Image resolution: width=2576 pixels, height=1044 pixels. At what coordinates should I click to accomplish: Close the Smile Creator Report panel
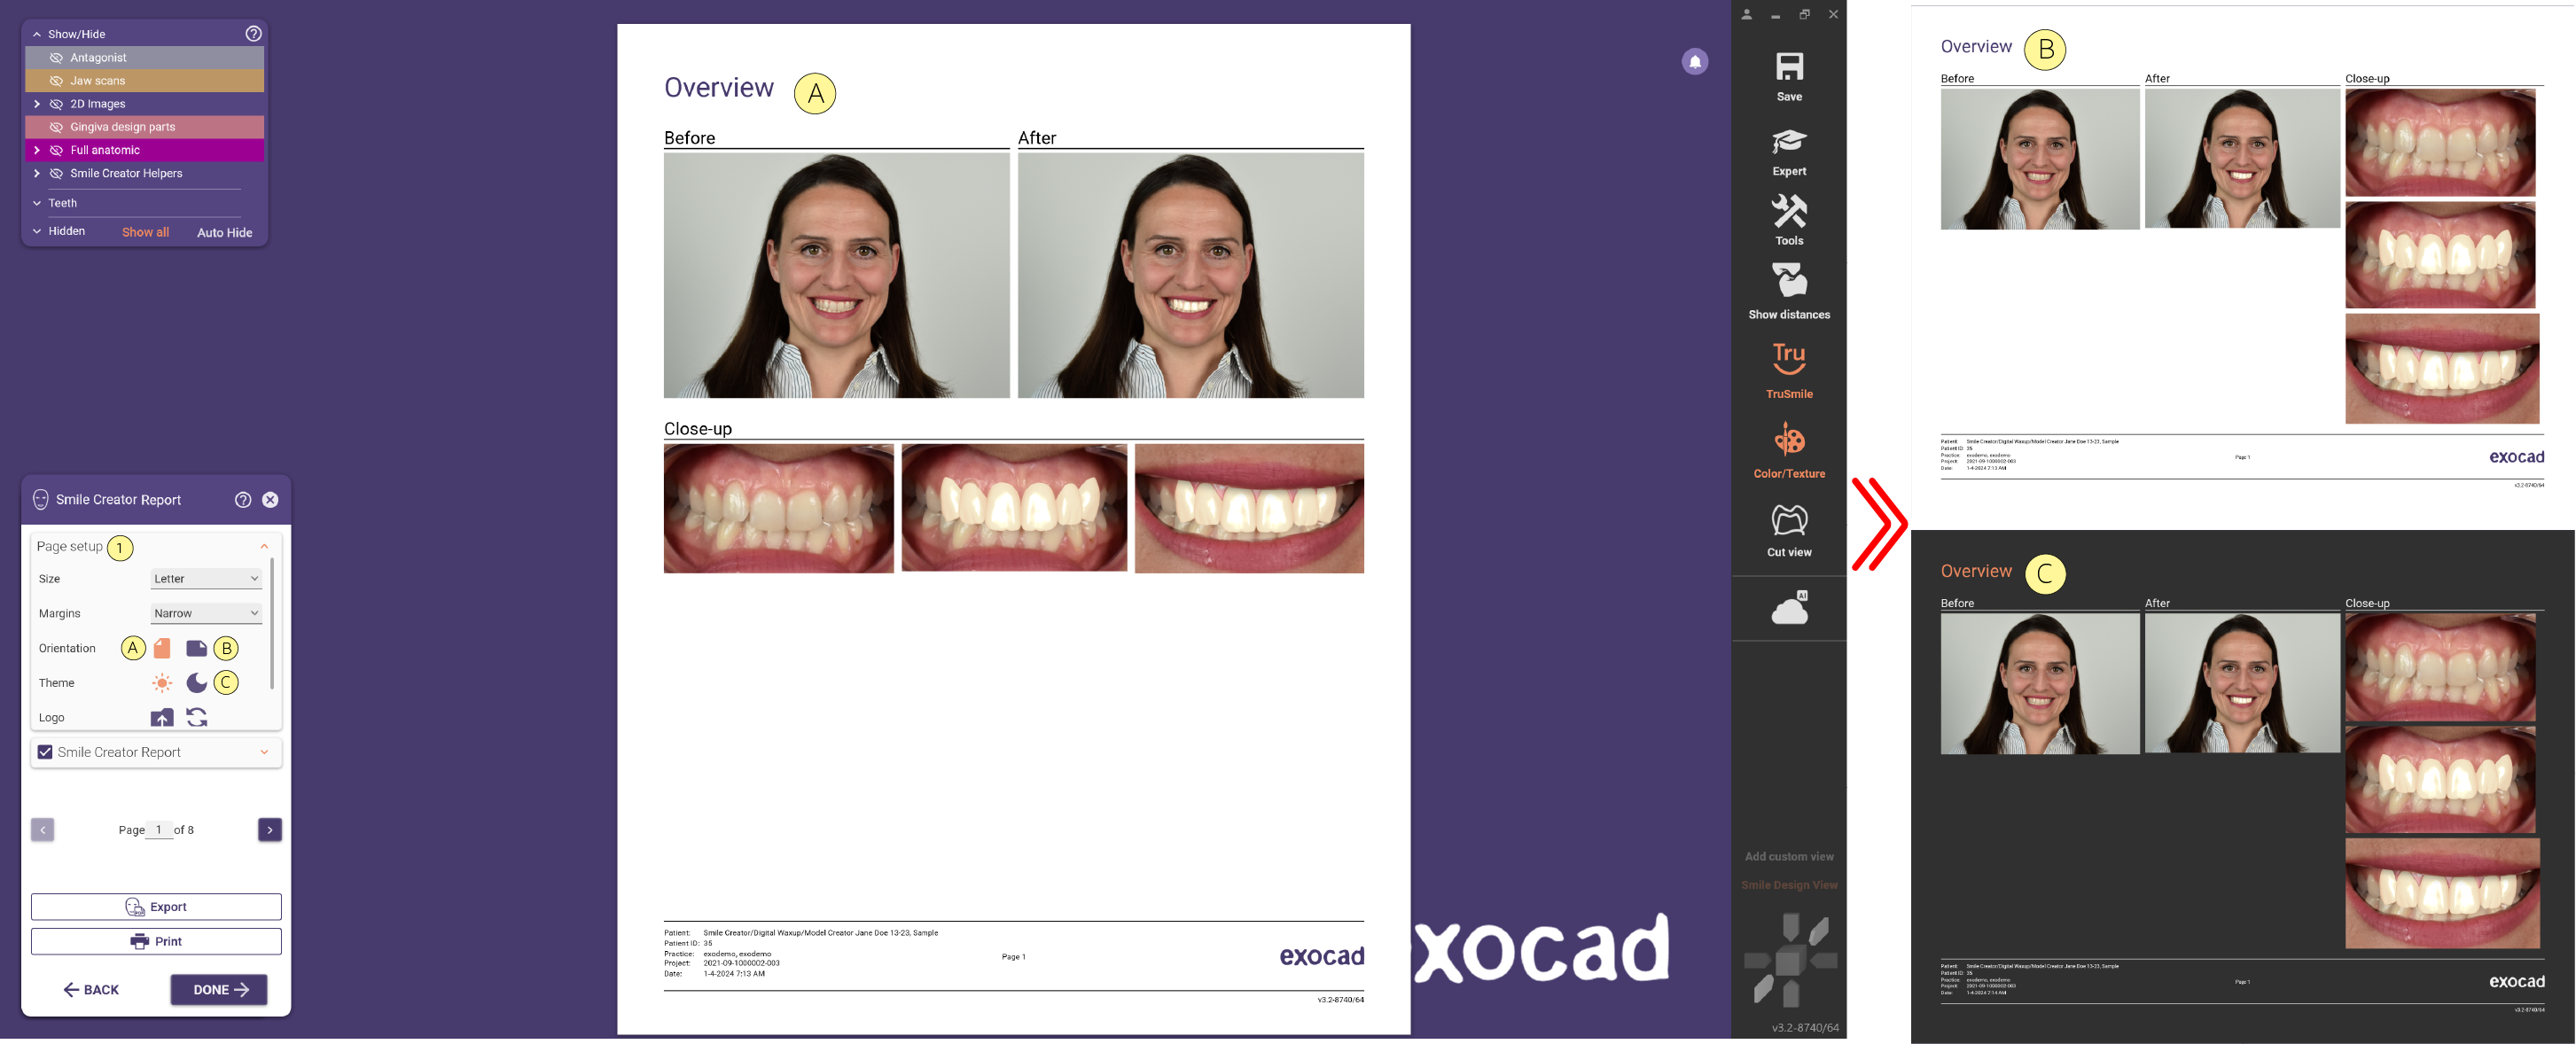click(270, 500)
